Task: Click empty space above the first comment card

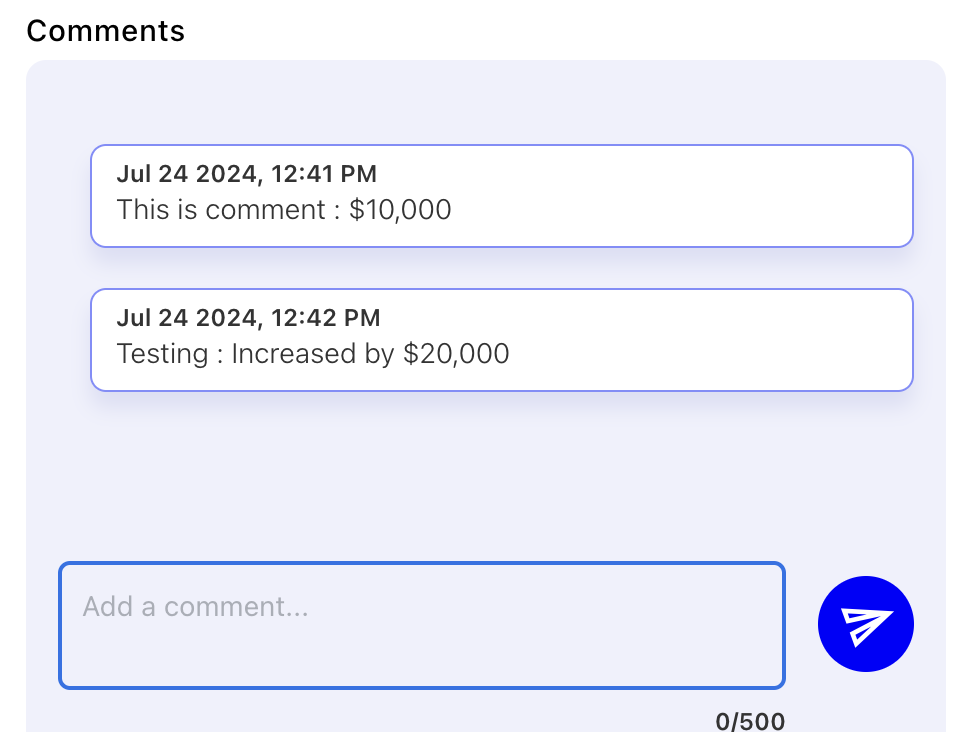Action: click(x=500, y=102)
